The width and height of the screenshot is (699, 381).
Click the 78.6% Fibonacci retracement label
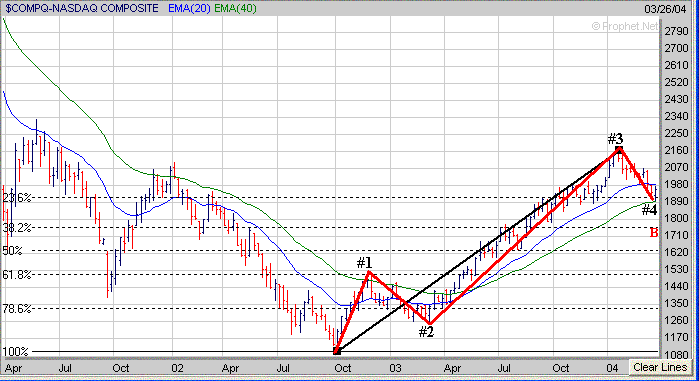[17, 309]
